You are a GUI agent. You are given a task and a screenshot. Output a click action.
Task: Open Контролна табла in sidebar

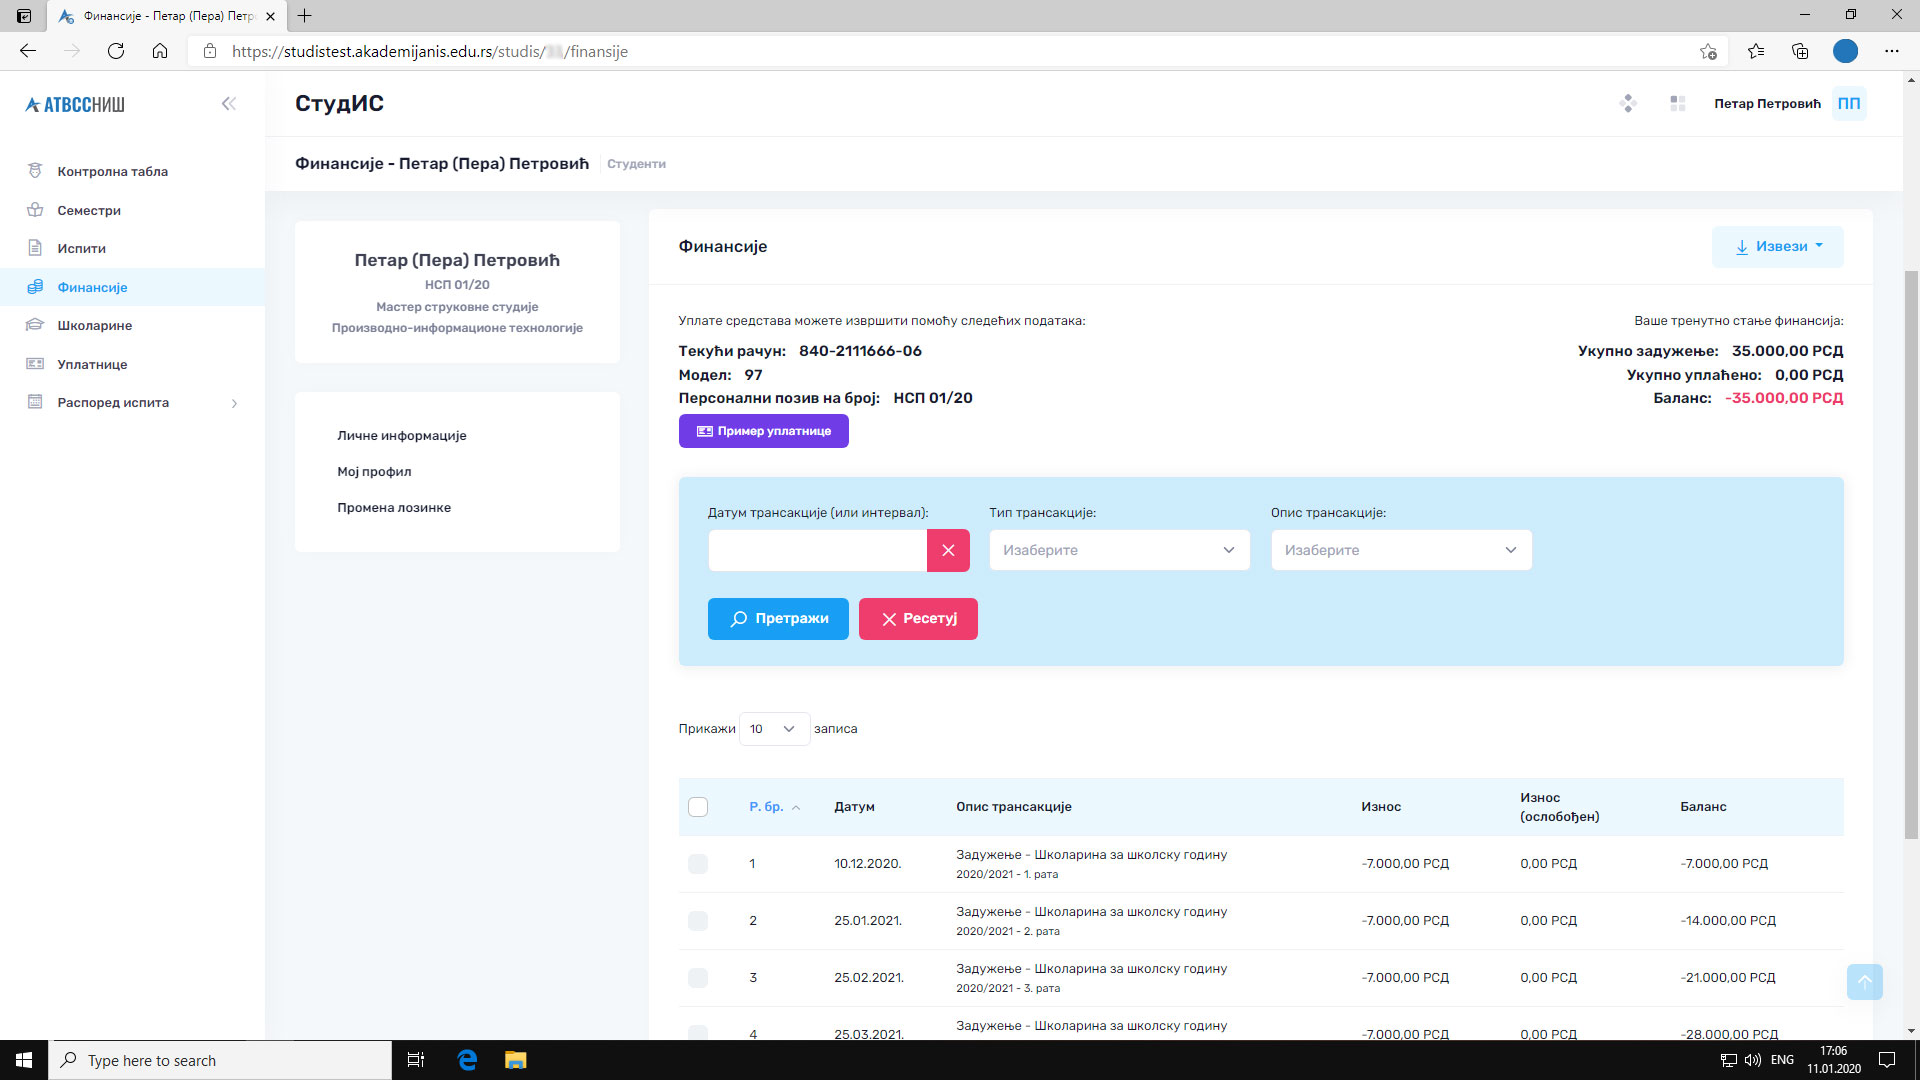tap(132, 171)
